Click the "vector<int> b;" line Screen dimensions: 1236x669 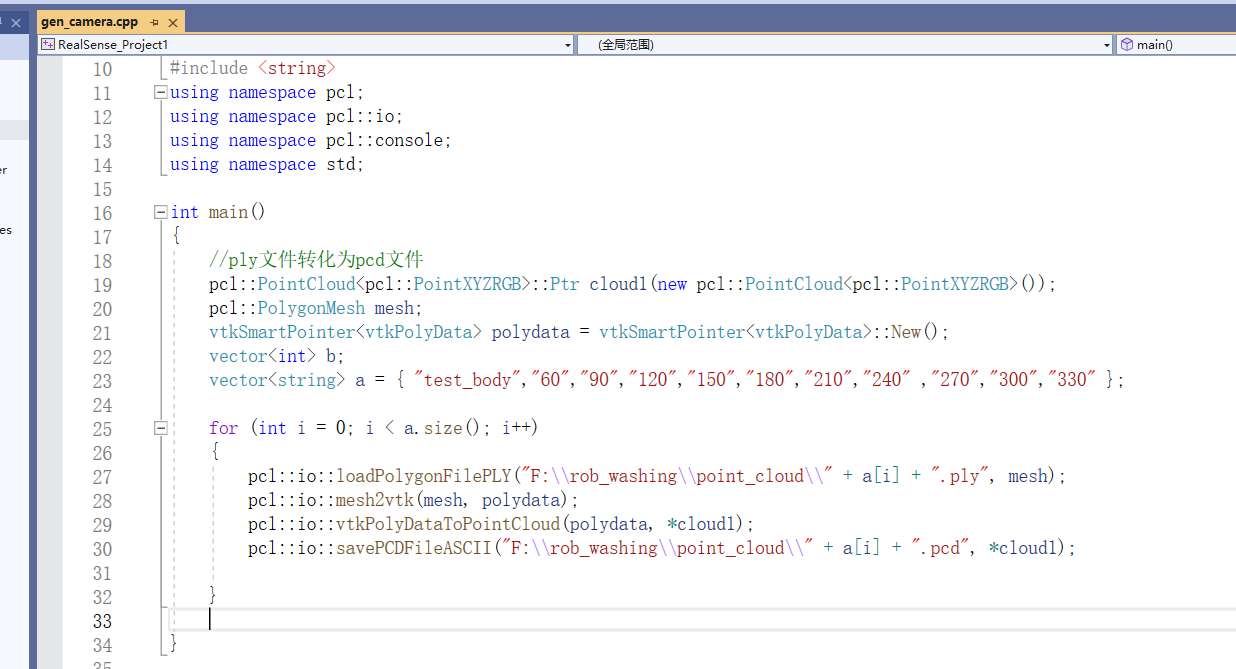(x=277, y=356)
